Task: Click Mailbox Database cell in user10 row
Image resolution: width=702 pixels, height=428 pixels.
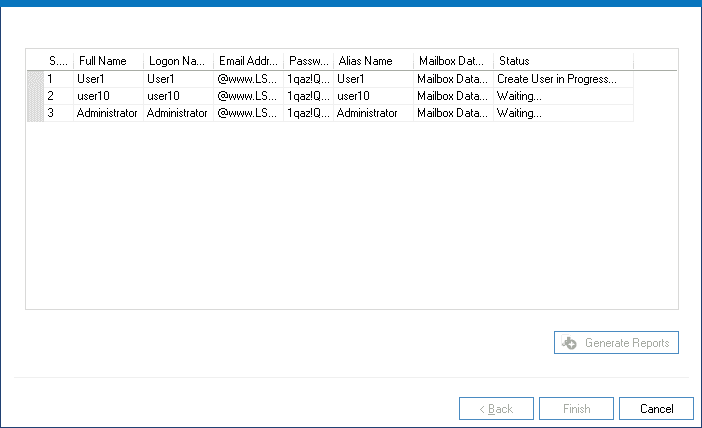Action: pyautogui.click(x=454, y=96)
